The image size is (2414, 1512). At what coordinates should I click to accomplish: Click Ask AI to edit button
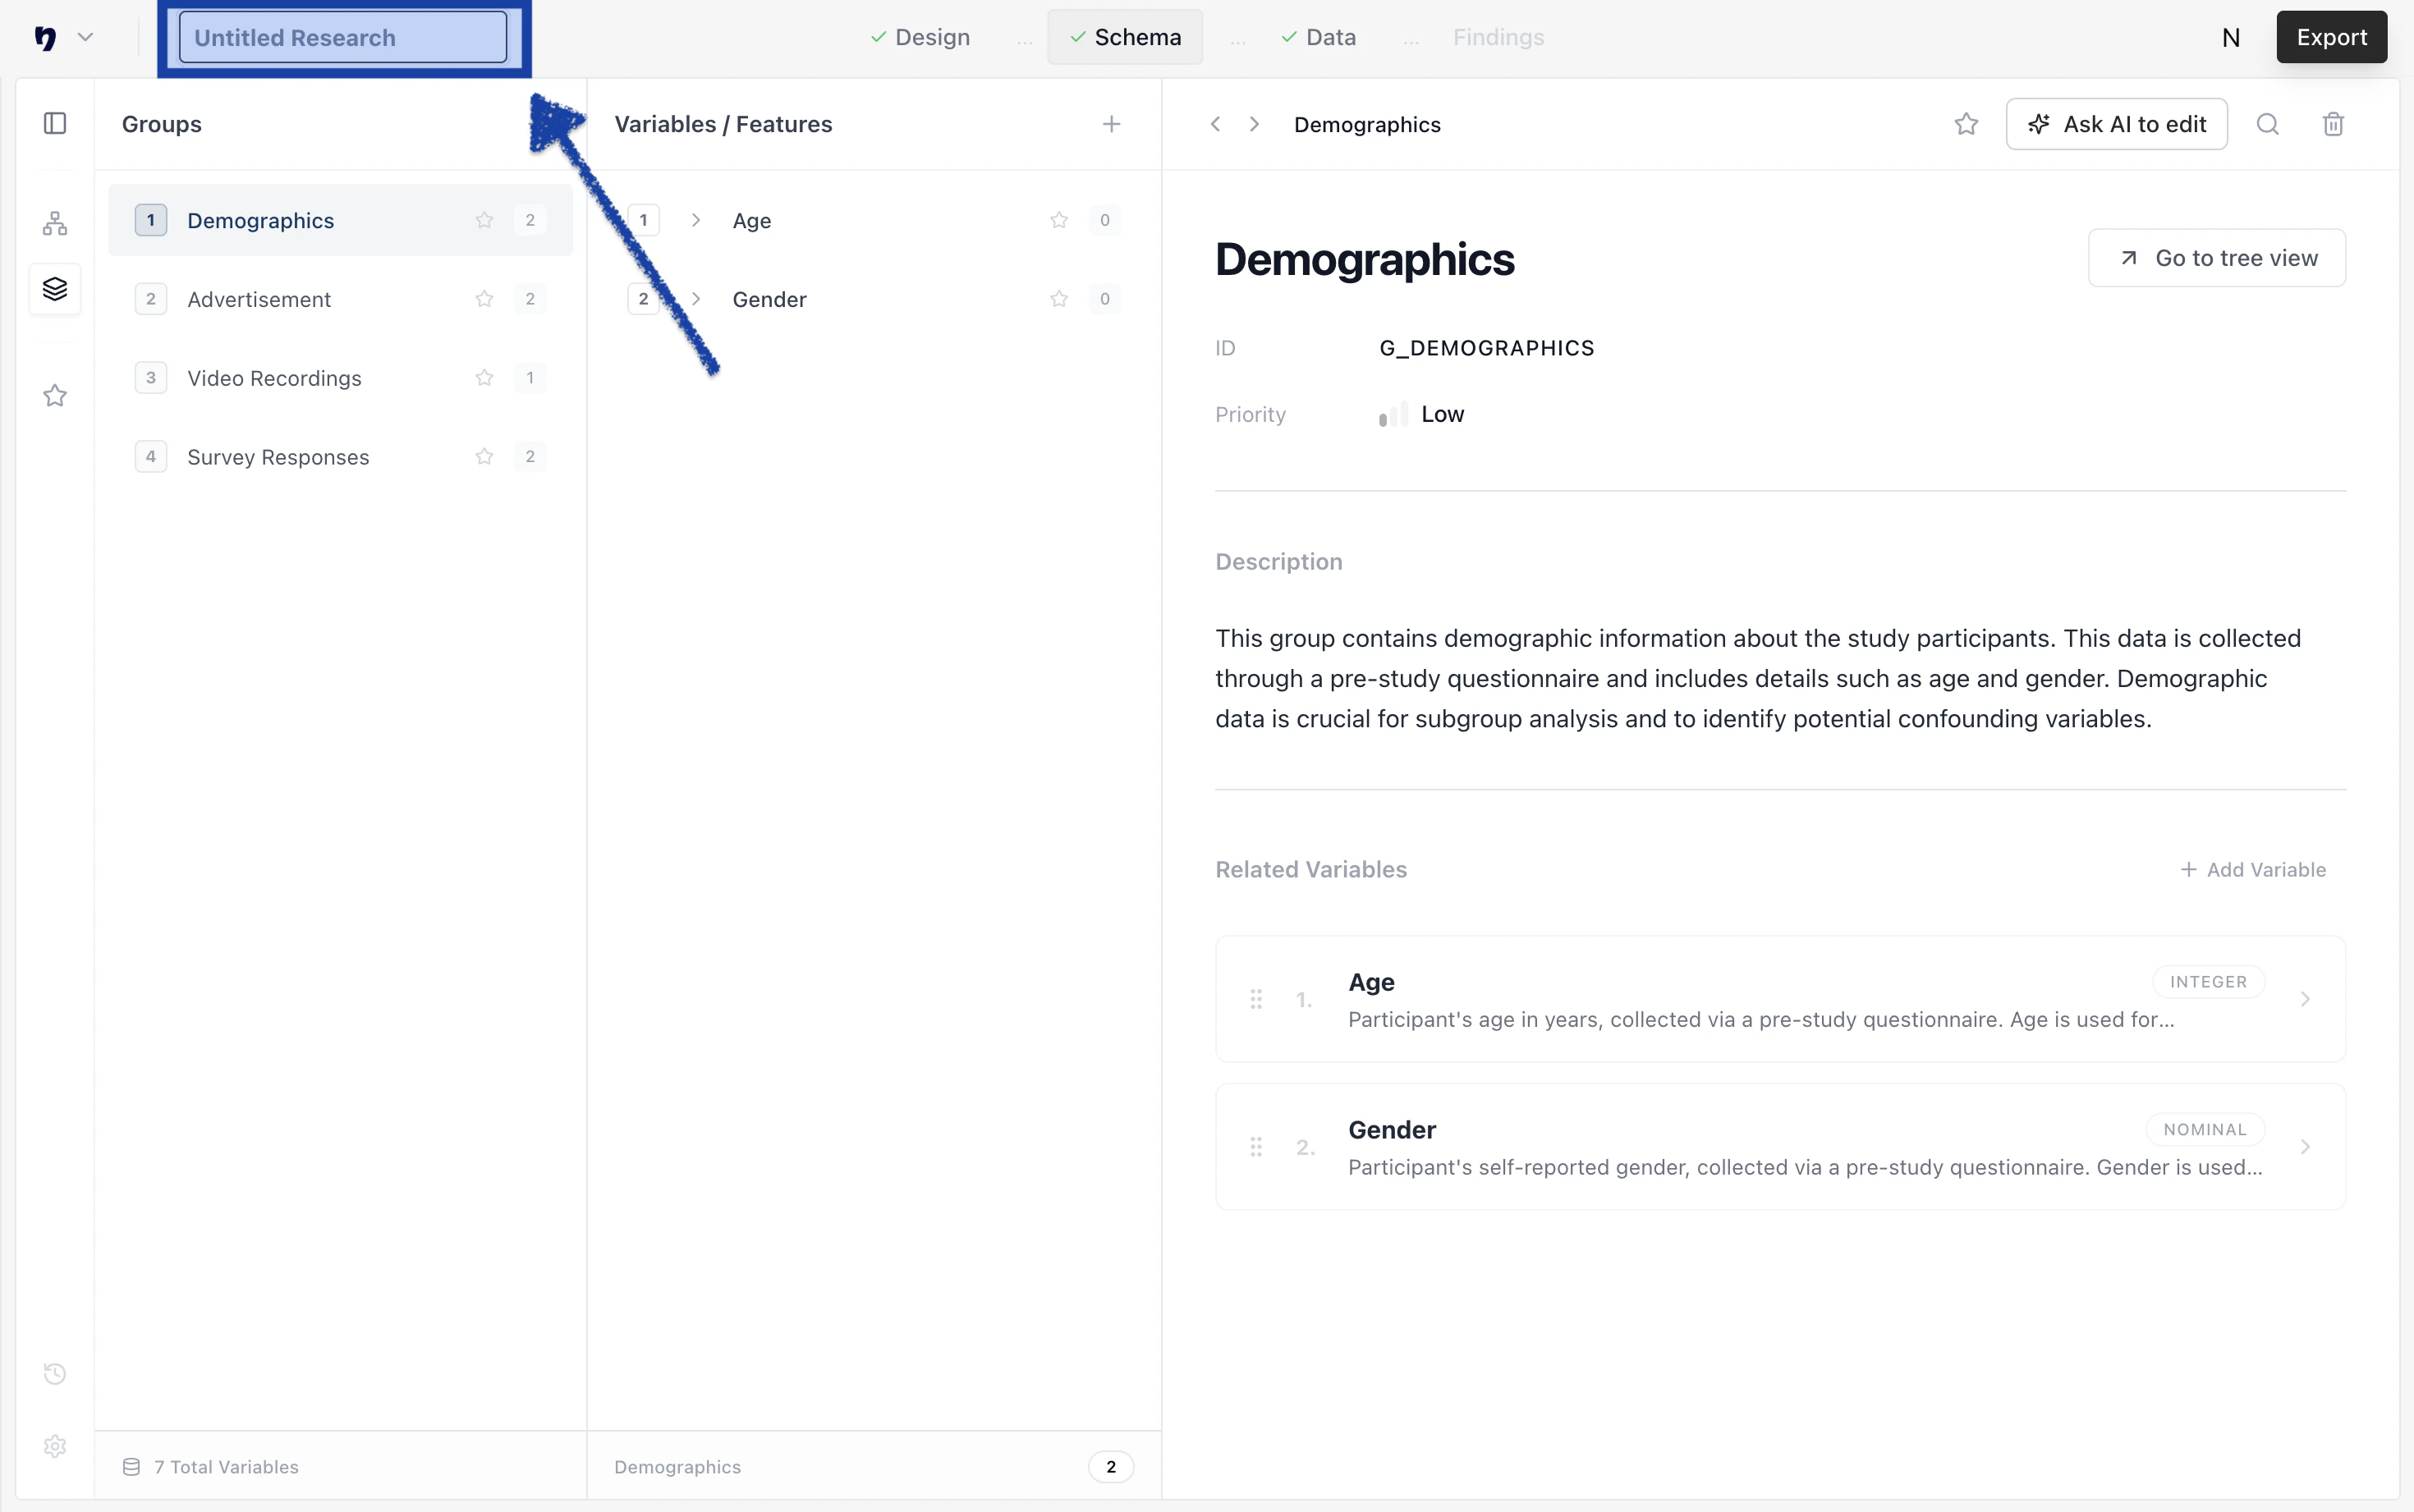coord(2116,124)
